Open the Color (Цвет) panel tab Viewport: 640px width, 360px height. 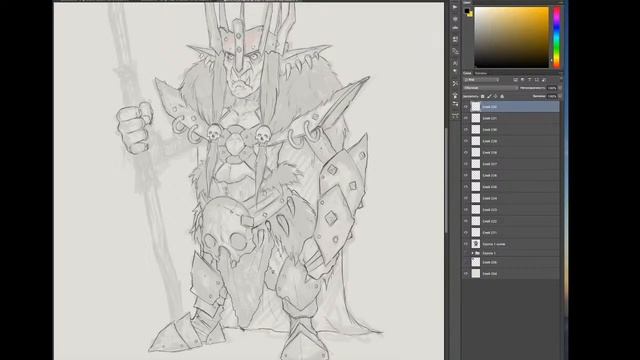click(x=467, y=2)
